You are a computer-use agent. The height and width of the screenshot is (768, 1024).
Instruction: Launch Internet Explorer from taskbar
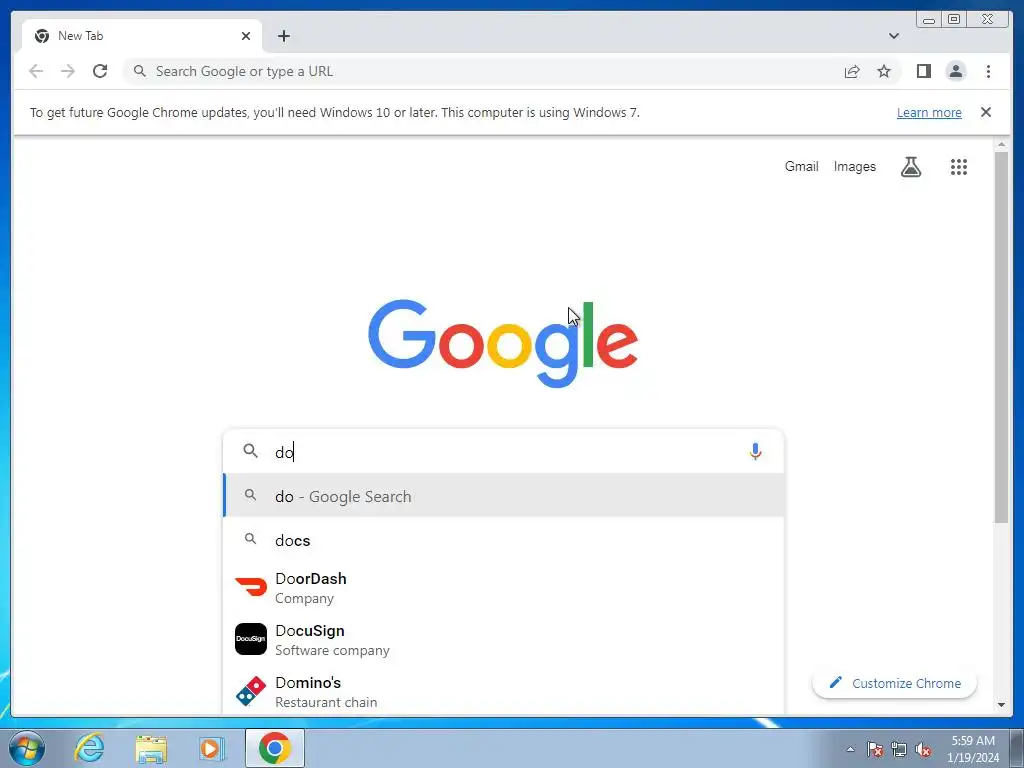click(x=89, y=748)
